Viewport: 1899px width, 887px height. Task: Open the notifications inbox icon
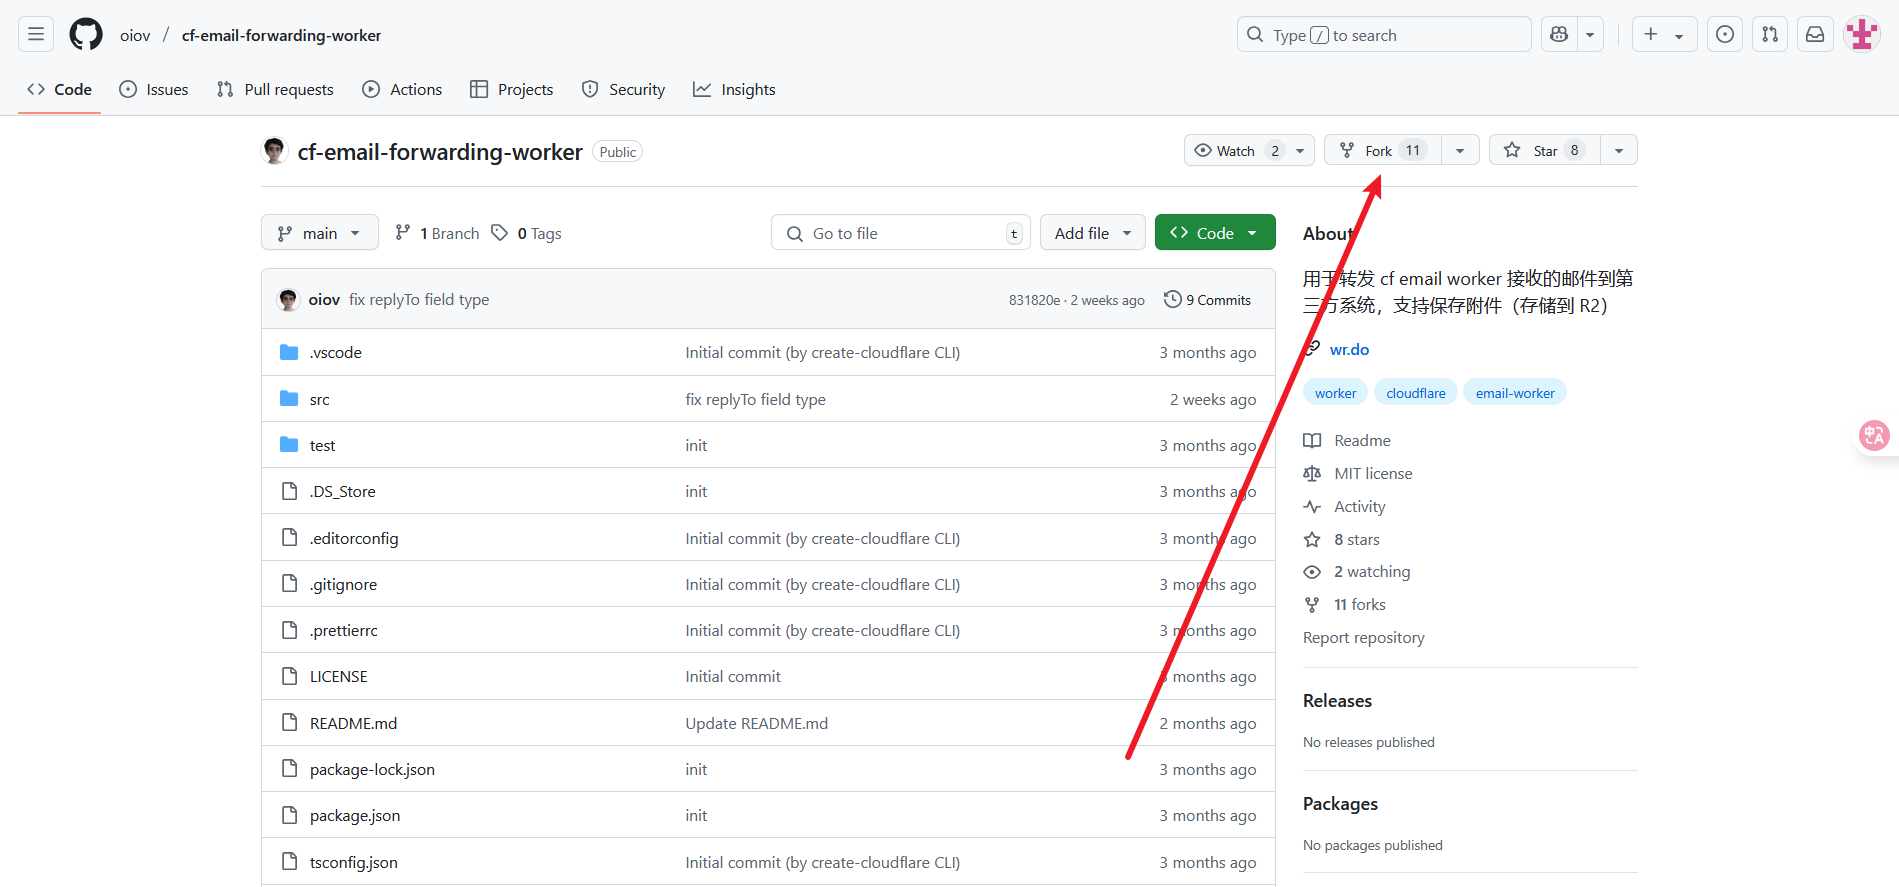(1815, 35)
